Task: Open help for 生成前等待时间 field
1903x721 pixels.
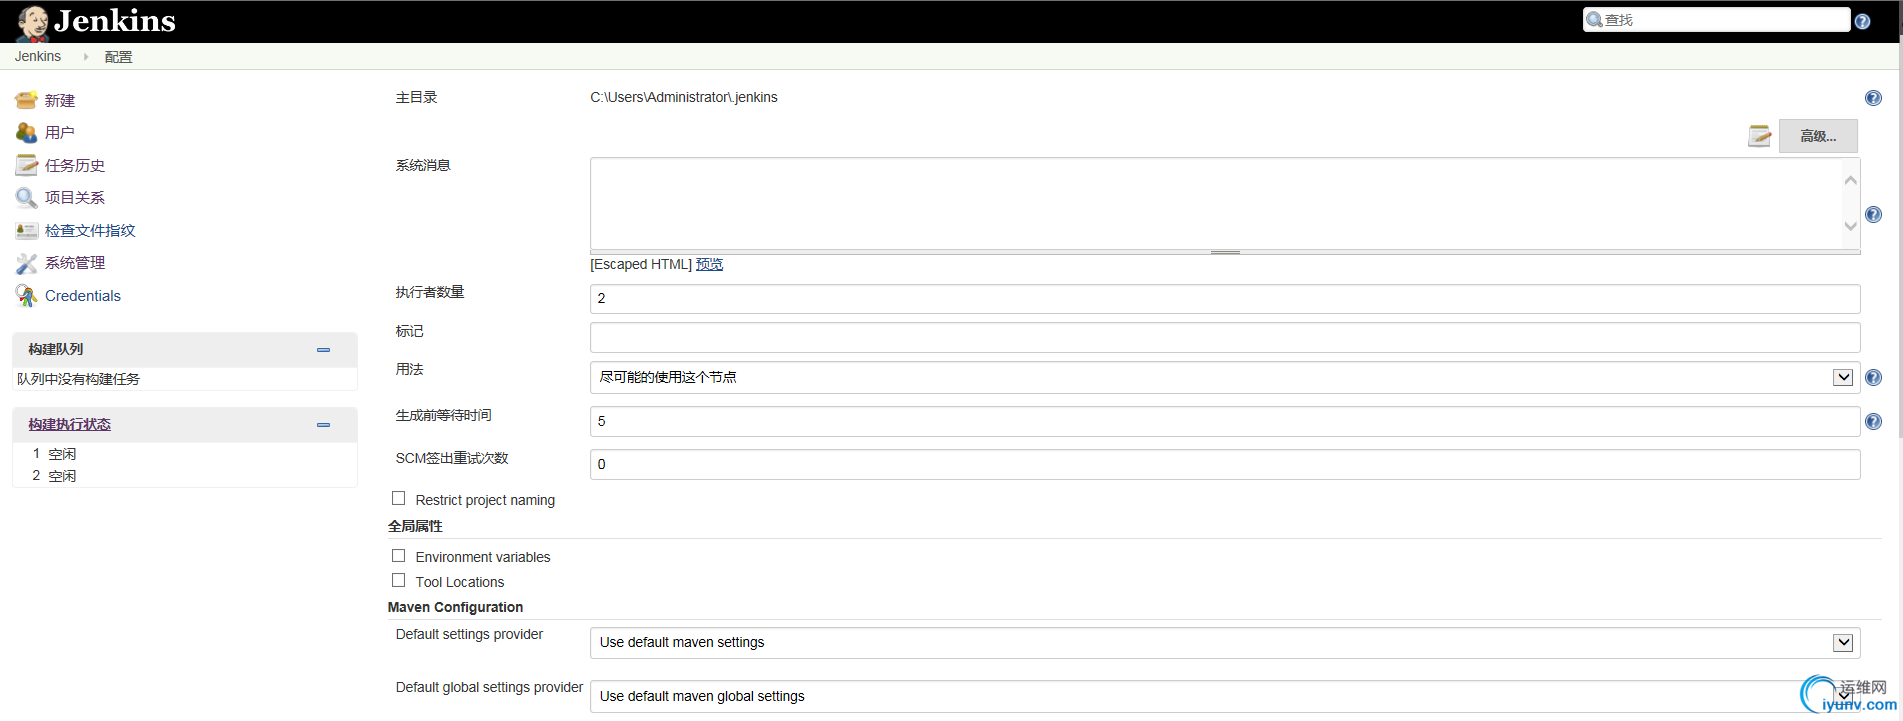Action: coord(1873,421)
